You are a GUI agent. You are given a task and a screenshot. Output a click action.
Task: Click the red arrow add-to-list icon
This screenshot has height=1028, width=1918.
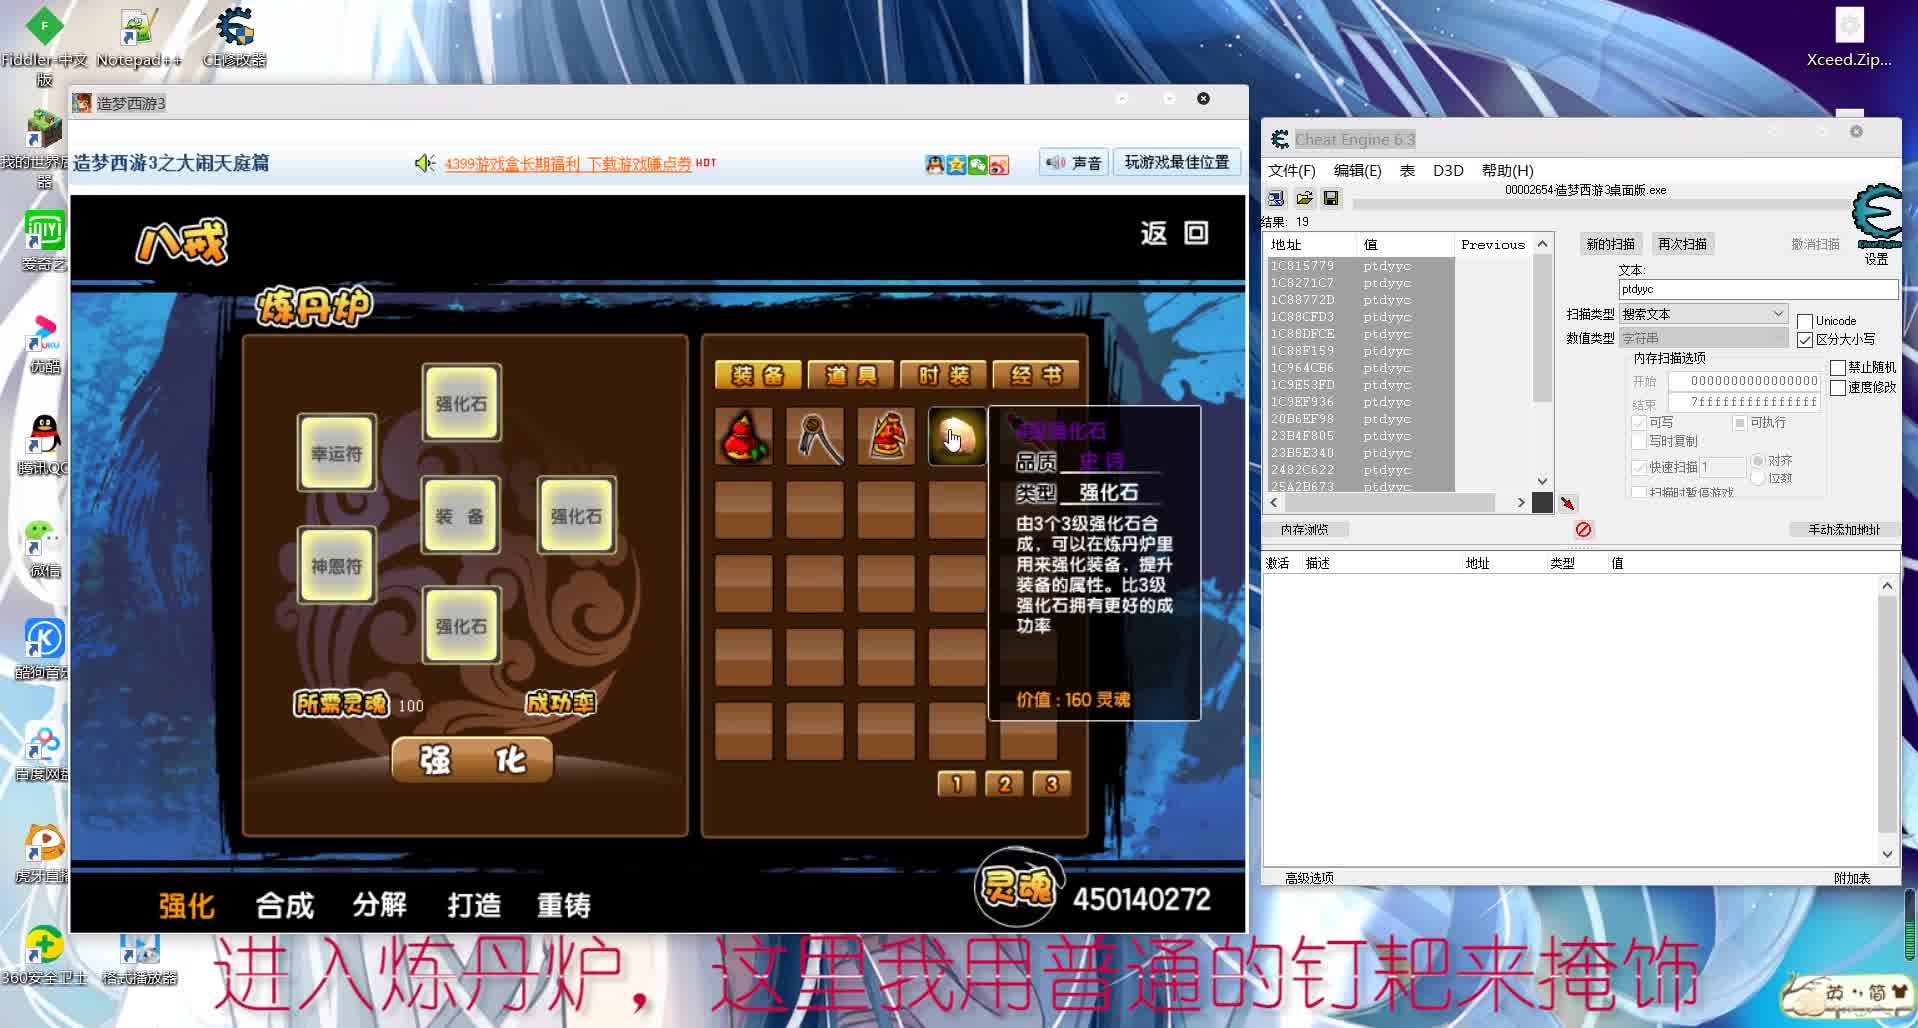pyautogui.click(x=1567, y=503)
